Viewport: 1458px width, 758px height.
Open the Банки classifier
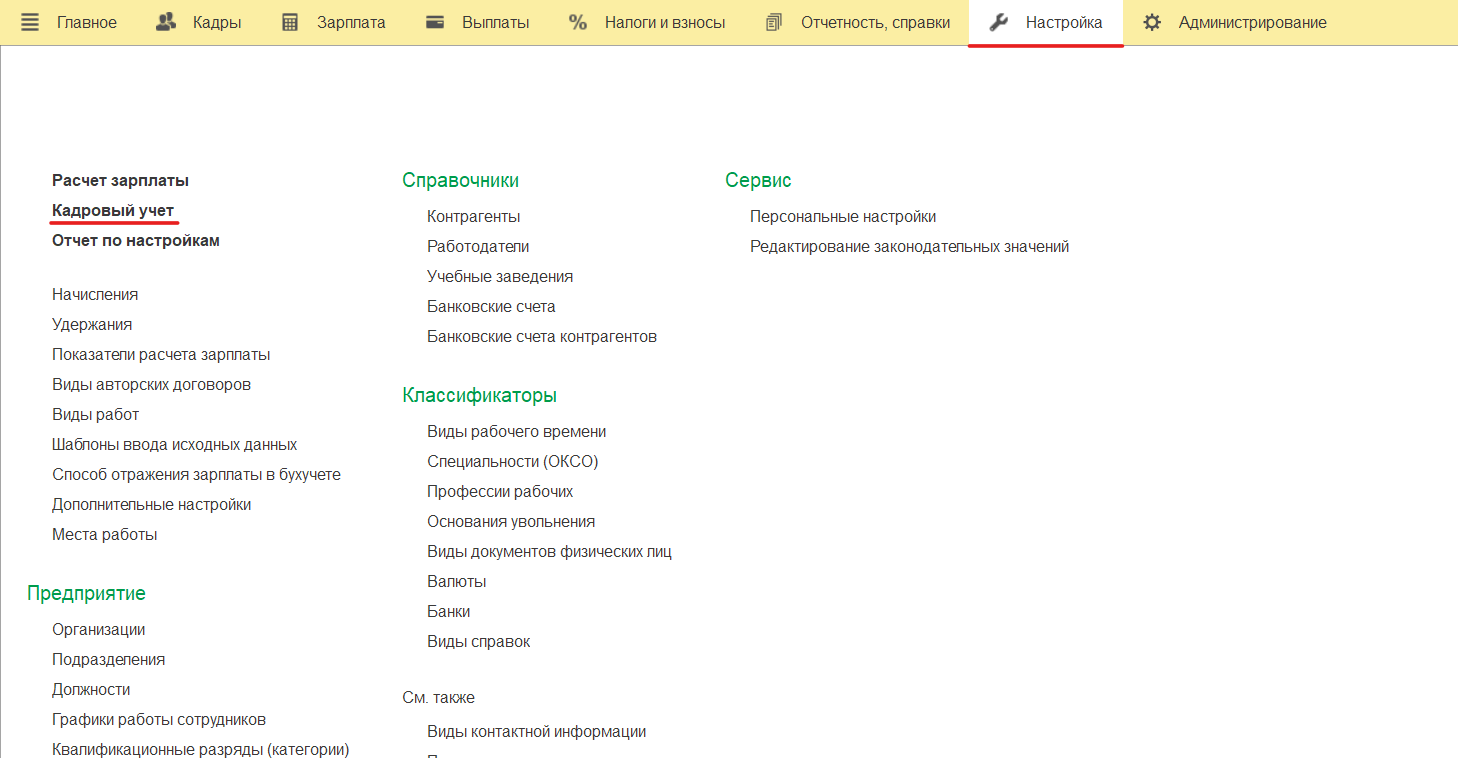[x=449, y=612]
